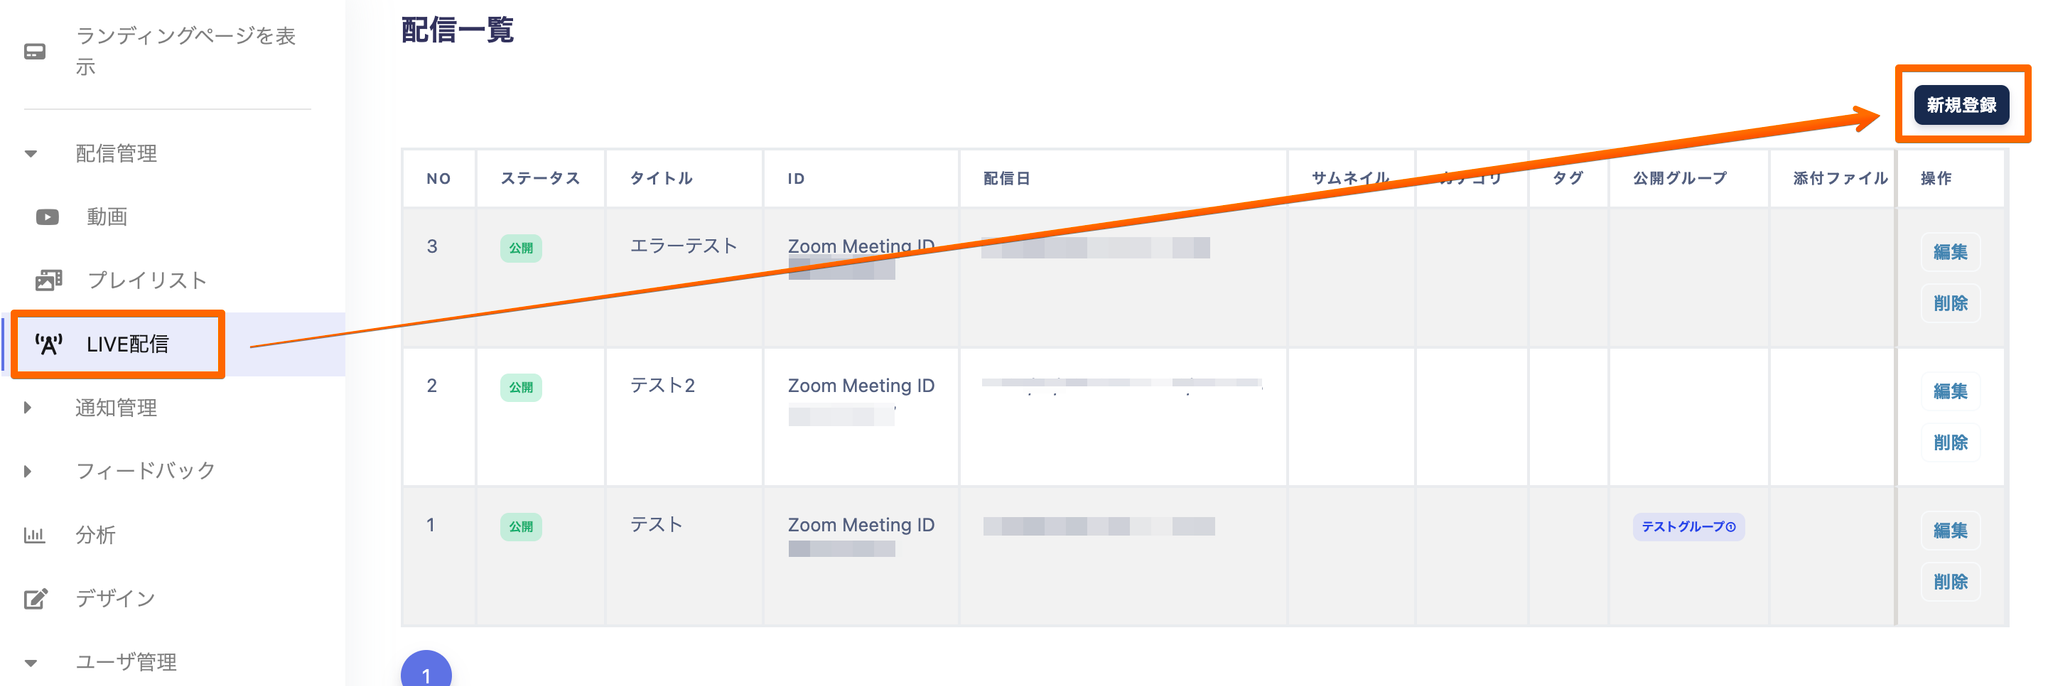Click the 公開 status badge in row 3
The image size is (2048, 686).
point(521,248)
